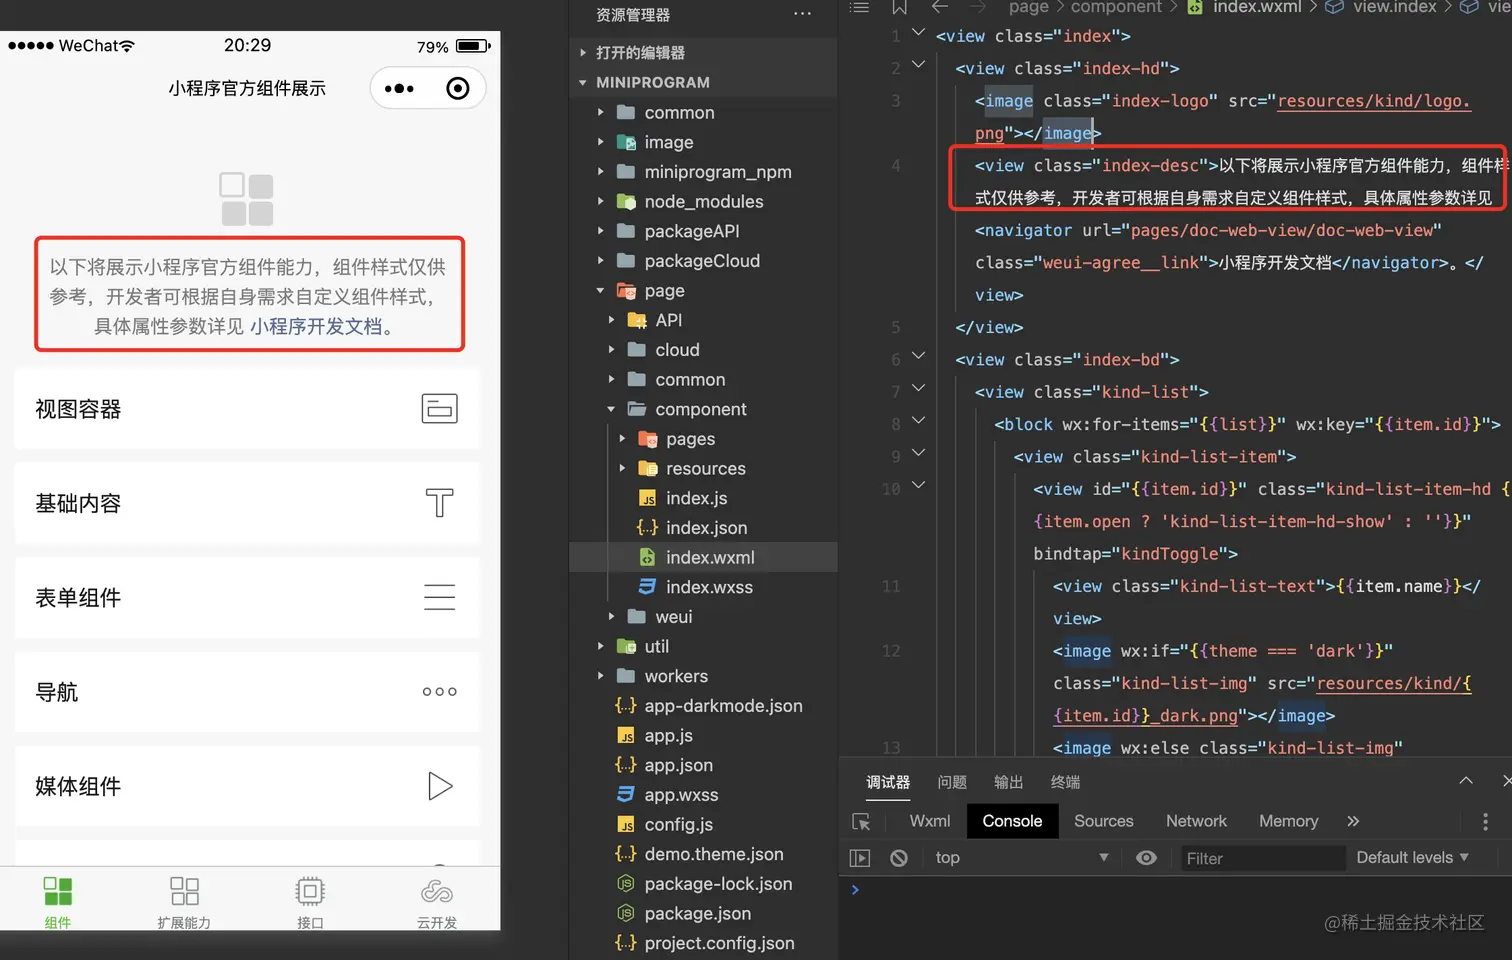Fold code at line 1
This screenshot has width=1512, height=960.
(918, 32)
